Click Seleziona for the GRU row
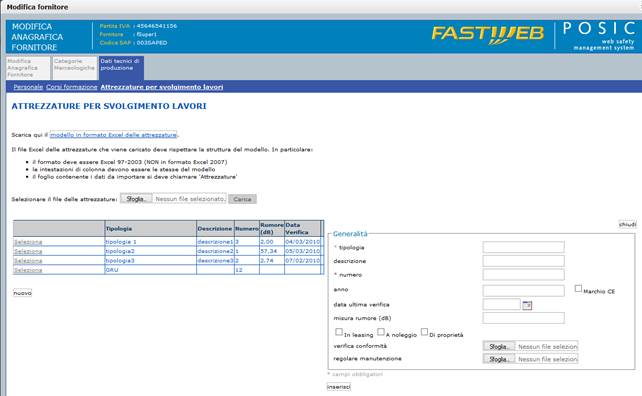Viewport: 642px width, 396px height. (x=28, y=270)
